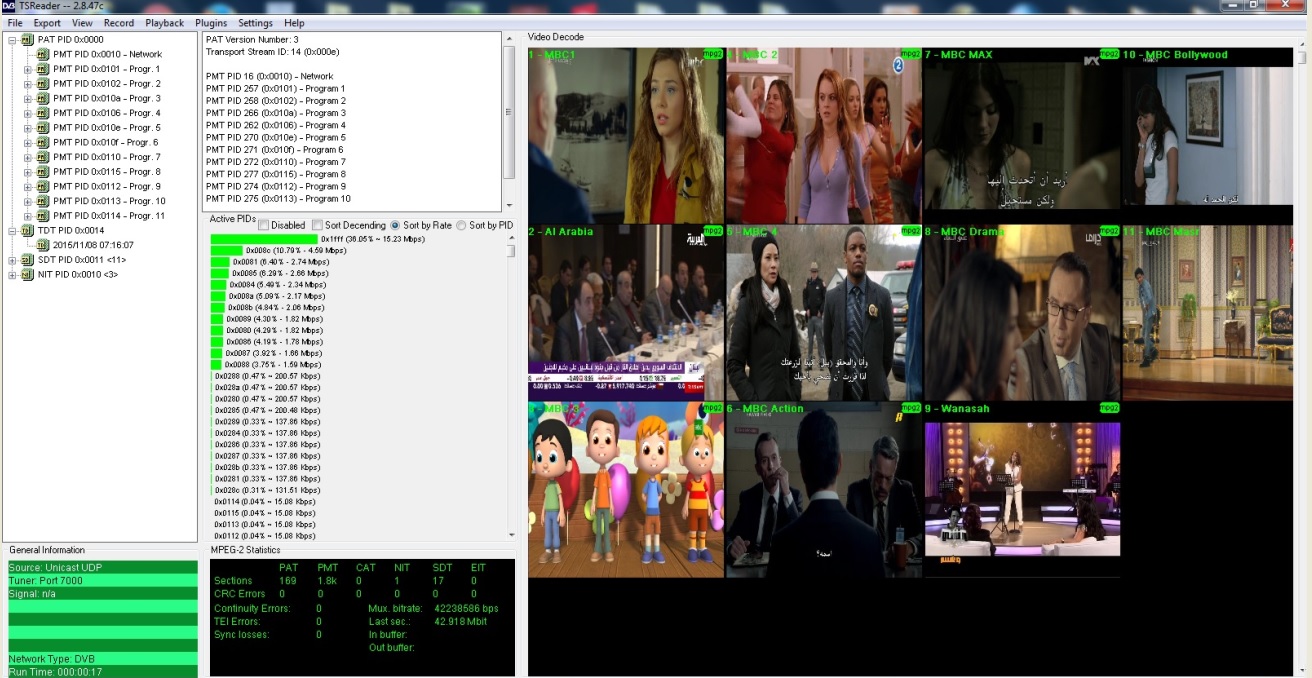Click the 'Transport Stream ID: 14' line

[x=268, y=52]
